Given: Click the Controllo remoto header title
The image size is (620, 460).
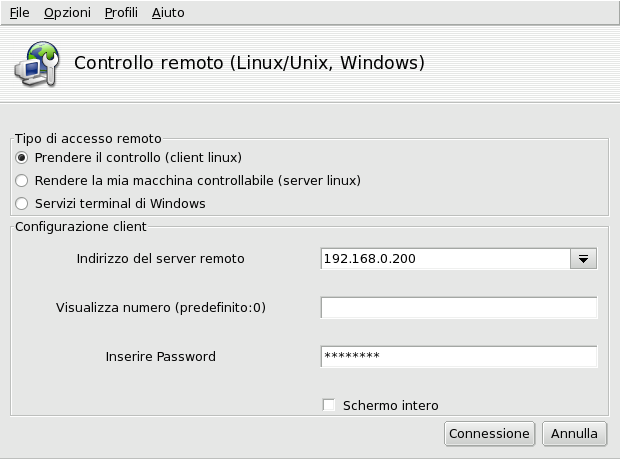Looking at the screenshot, I should click(250, 63).
